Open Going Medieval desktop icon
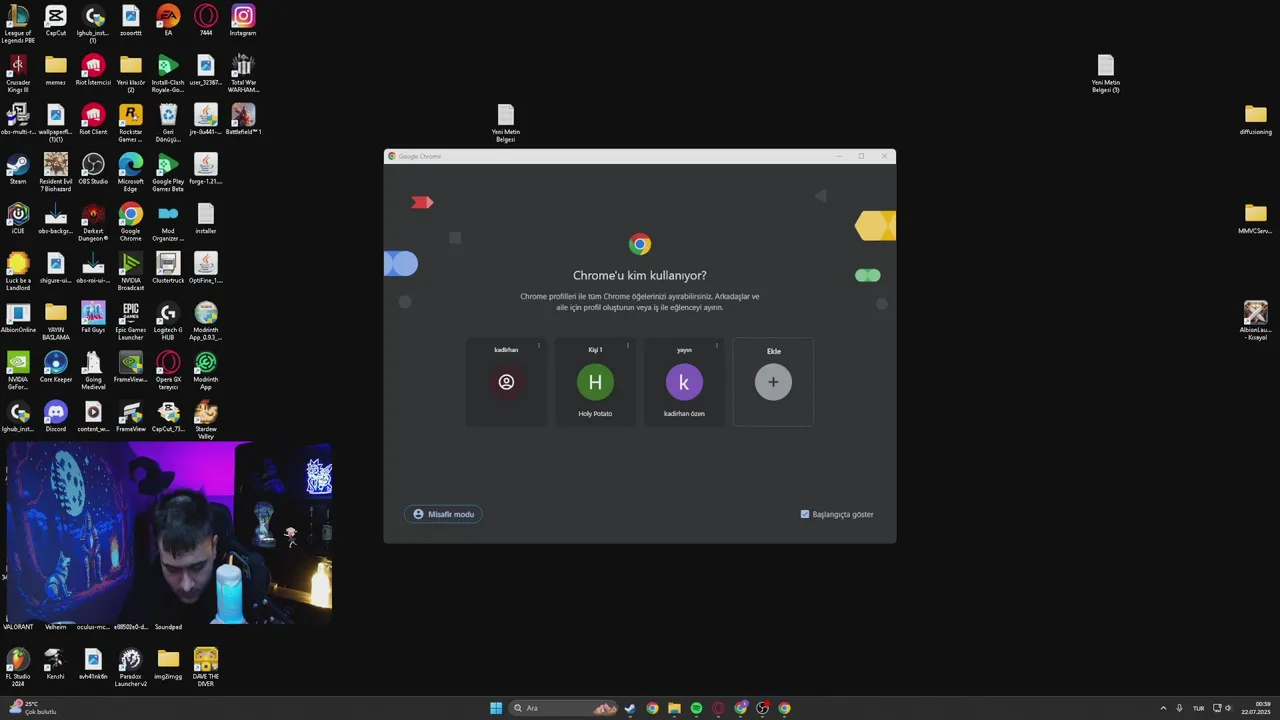Viewport: 1280px width, 720px height. click(x=93, y=370)
